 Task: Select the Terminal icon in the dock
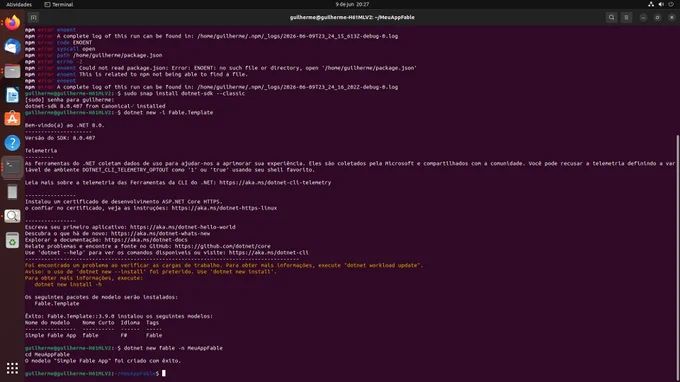point(12,167)
